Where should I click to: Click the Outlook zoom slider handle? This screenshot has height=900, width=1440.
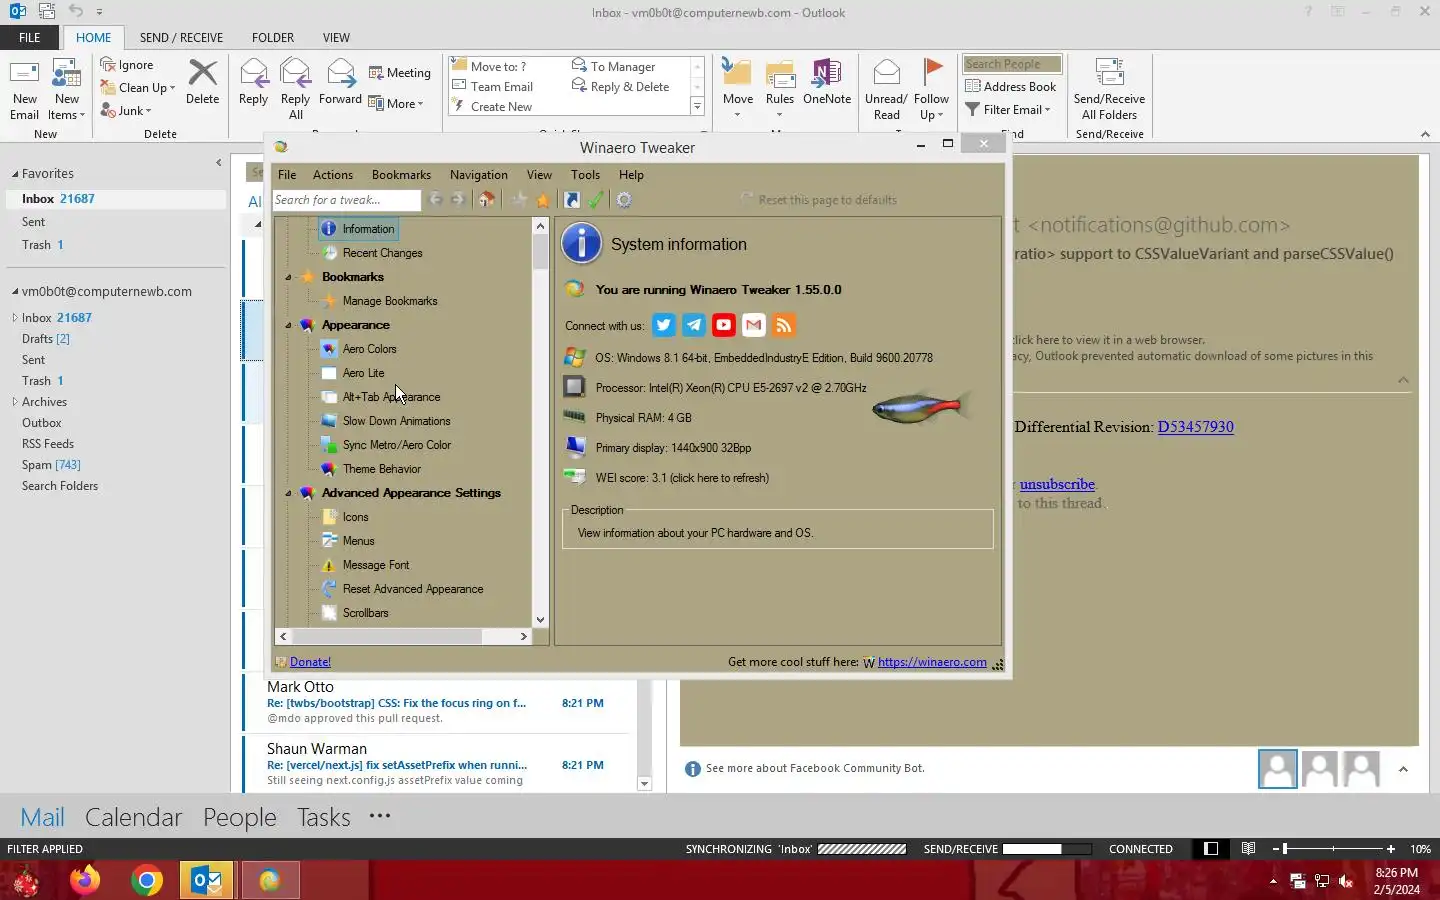coord(1285,849)
